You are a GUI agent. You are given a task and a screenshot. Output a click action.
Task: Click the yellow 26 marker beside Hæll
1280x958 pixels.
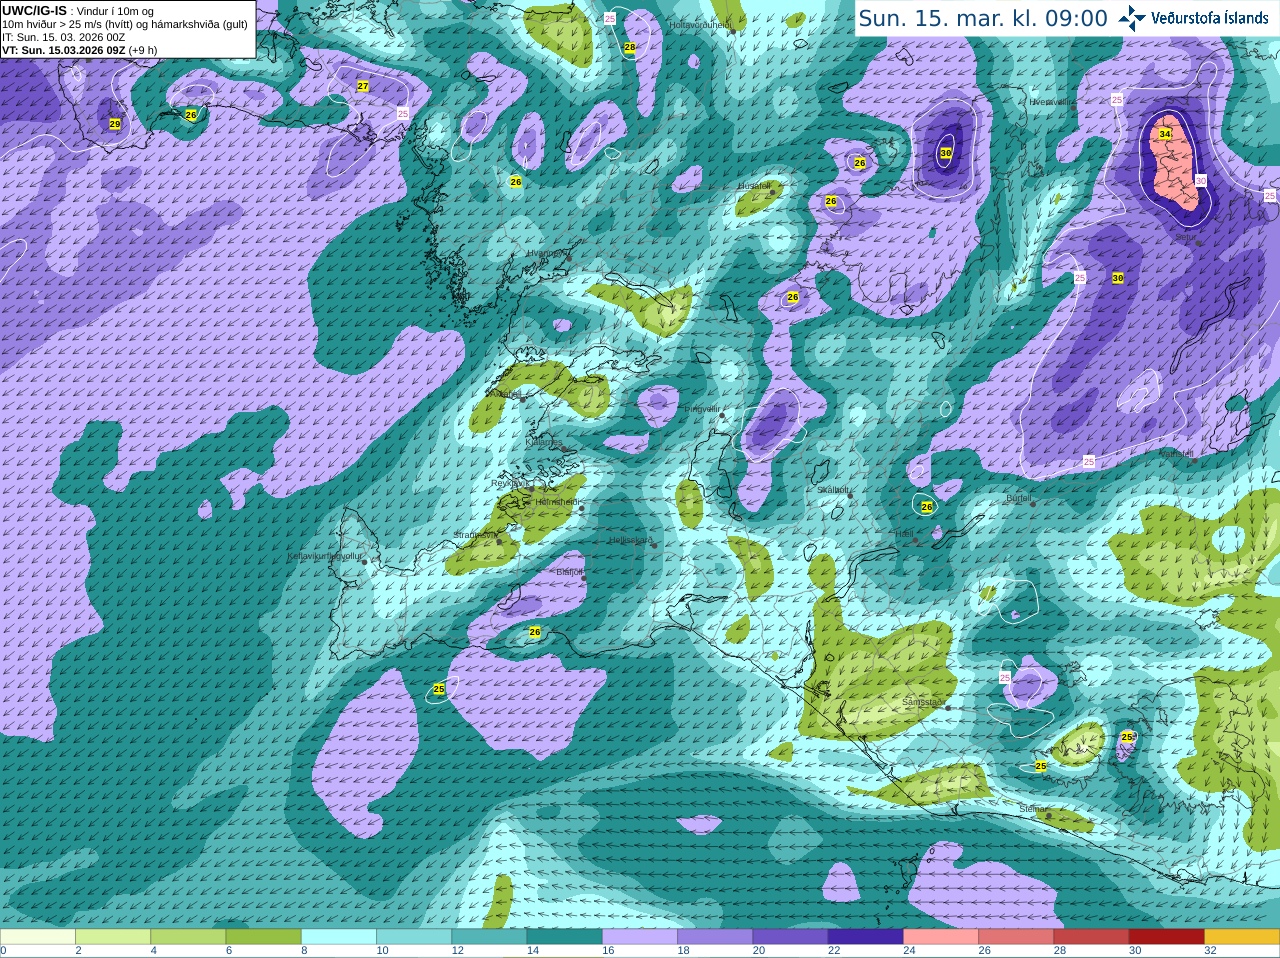pos(927,507)
